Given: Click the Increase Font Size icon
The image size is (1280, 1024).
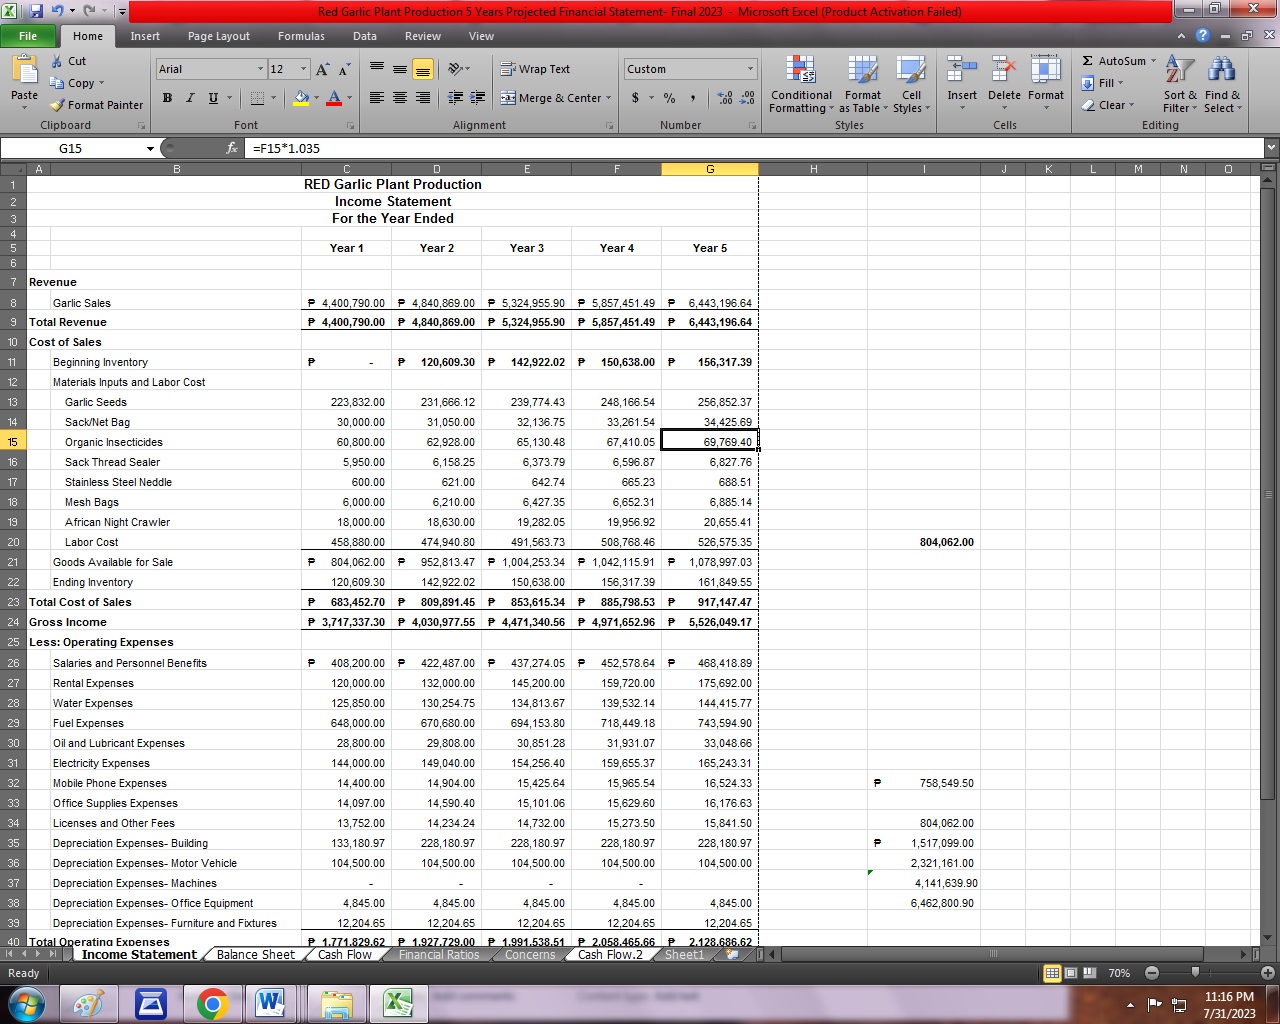Looking at the screenshot, I should tap(322, 69).
